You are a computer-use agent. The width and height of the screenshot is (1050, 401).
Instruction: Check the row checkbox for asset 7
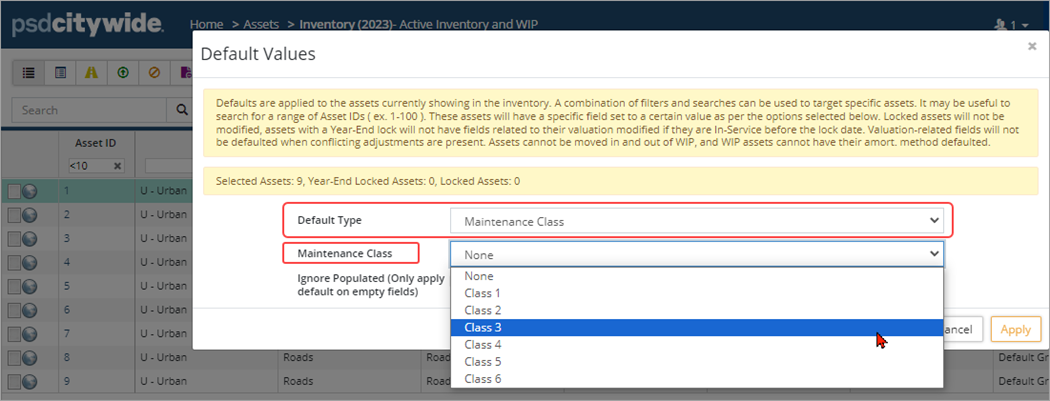(13, 334)
